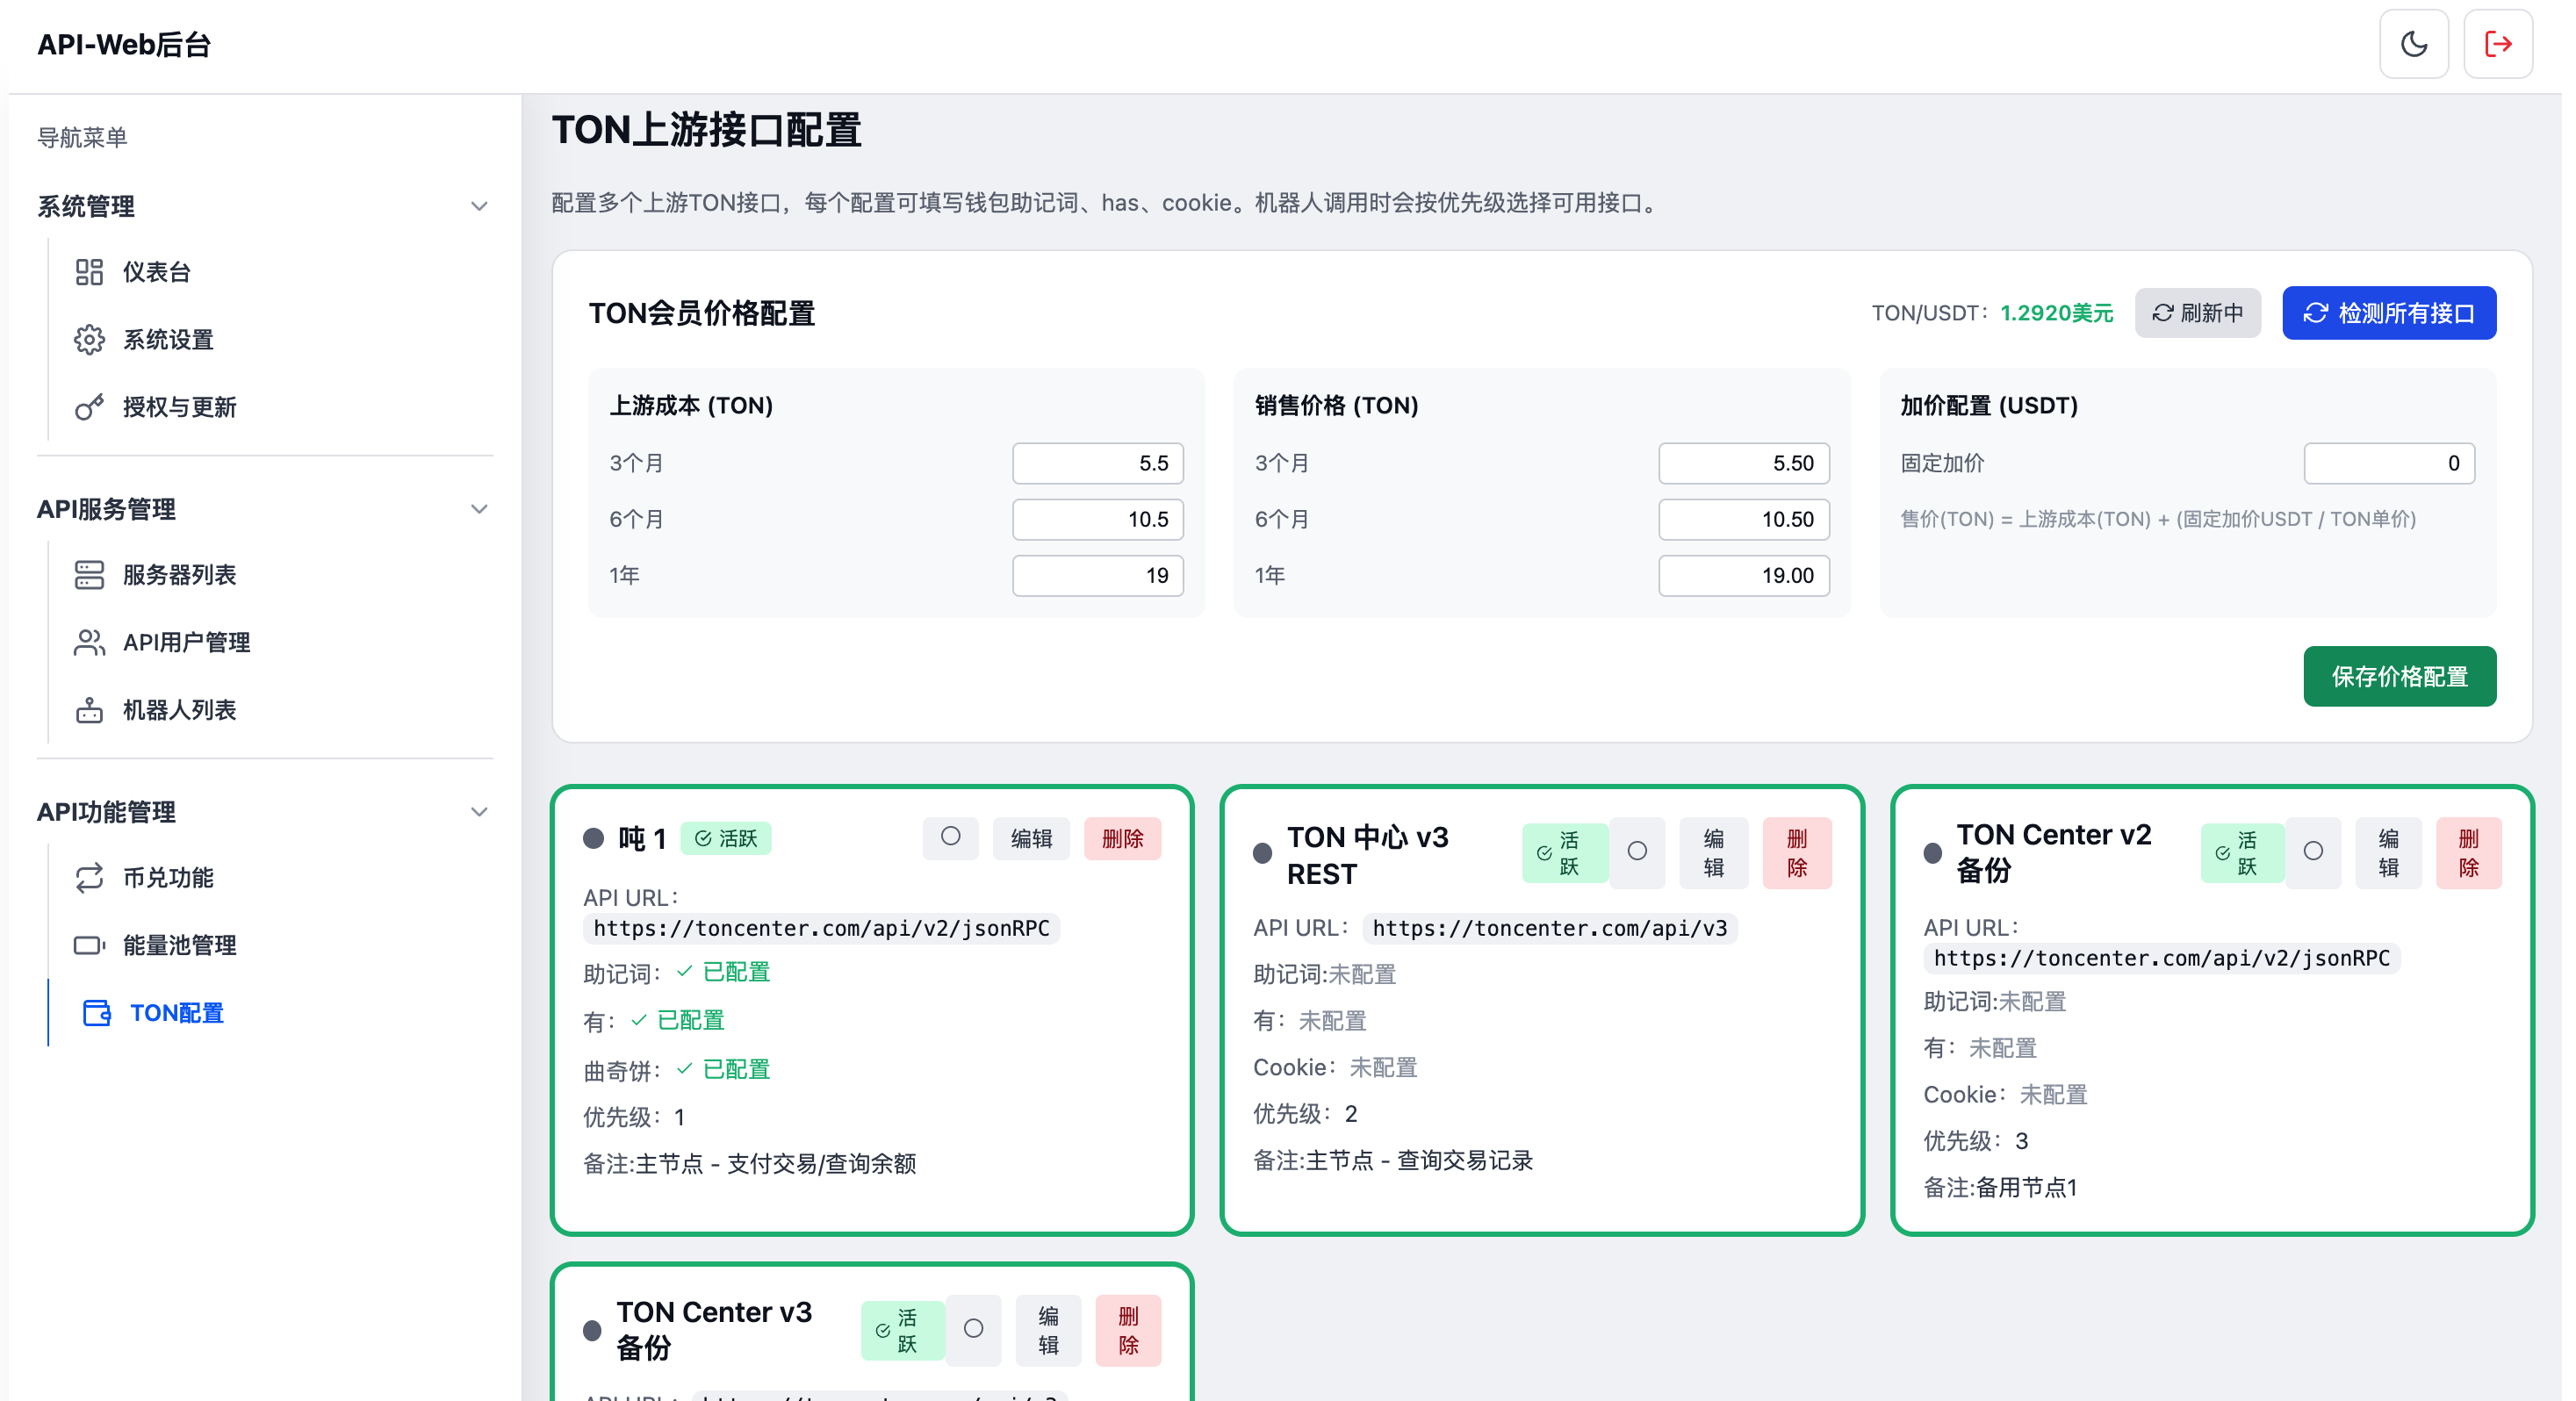Click the refresh icon in 刷新中 button

coord(2162,313)
